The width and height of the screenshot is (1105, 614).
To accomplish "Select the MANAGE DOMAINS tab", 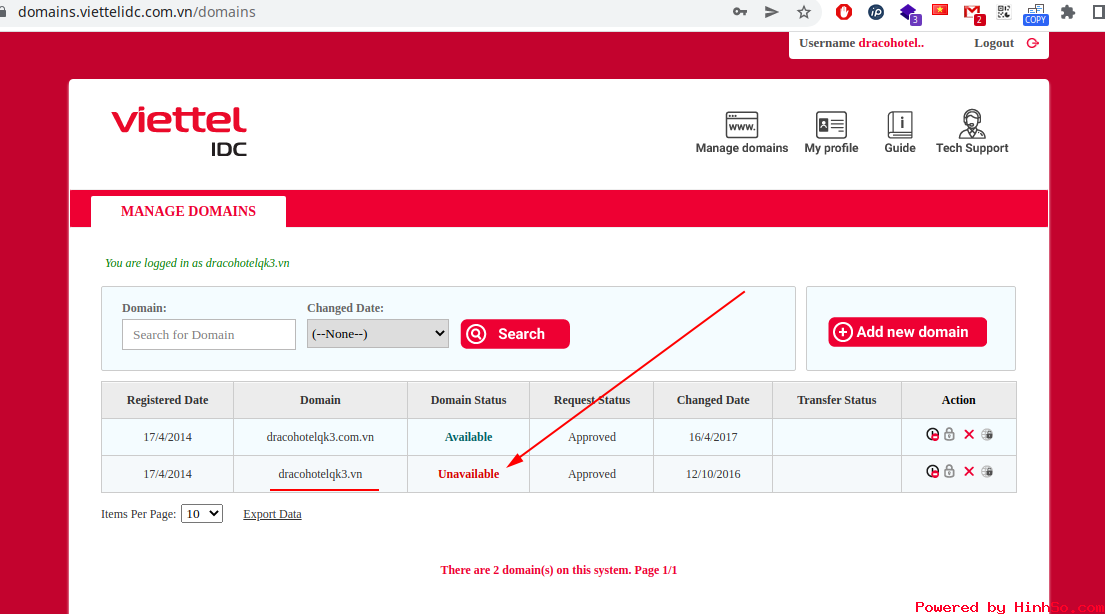I will [x=188, y=211].
